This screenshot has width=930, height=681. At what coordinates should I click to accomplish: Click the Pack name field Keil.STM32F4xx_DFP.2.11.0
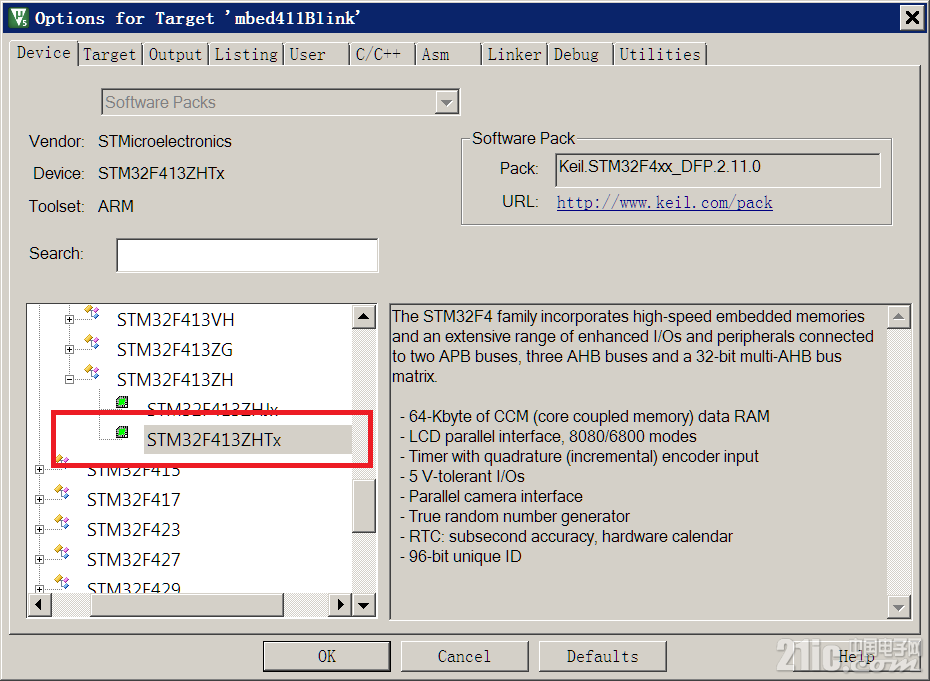tap(718, 170)
